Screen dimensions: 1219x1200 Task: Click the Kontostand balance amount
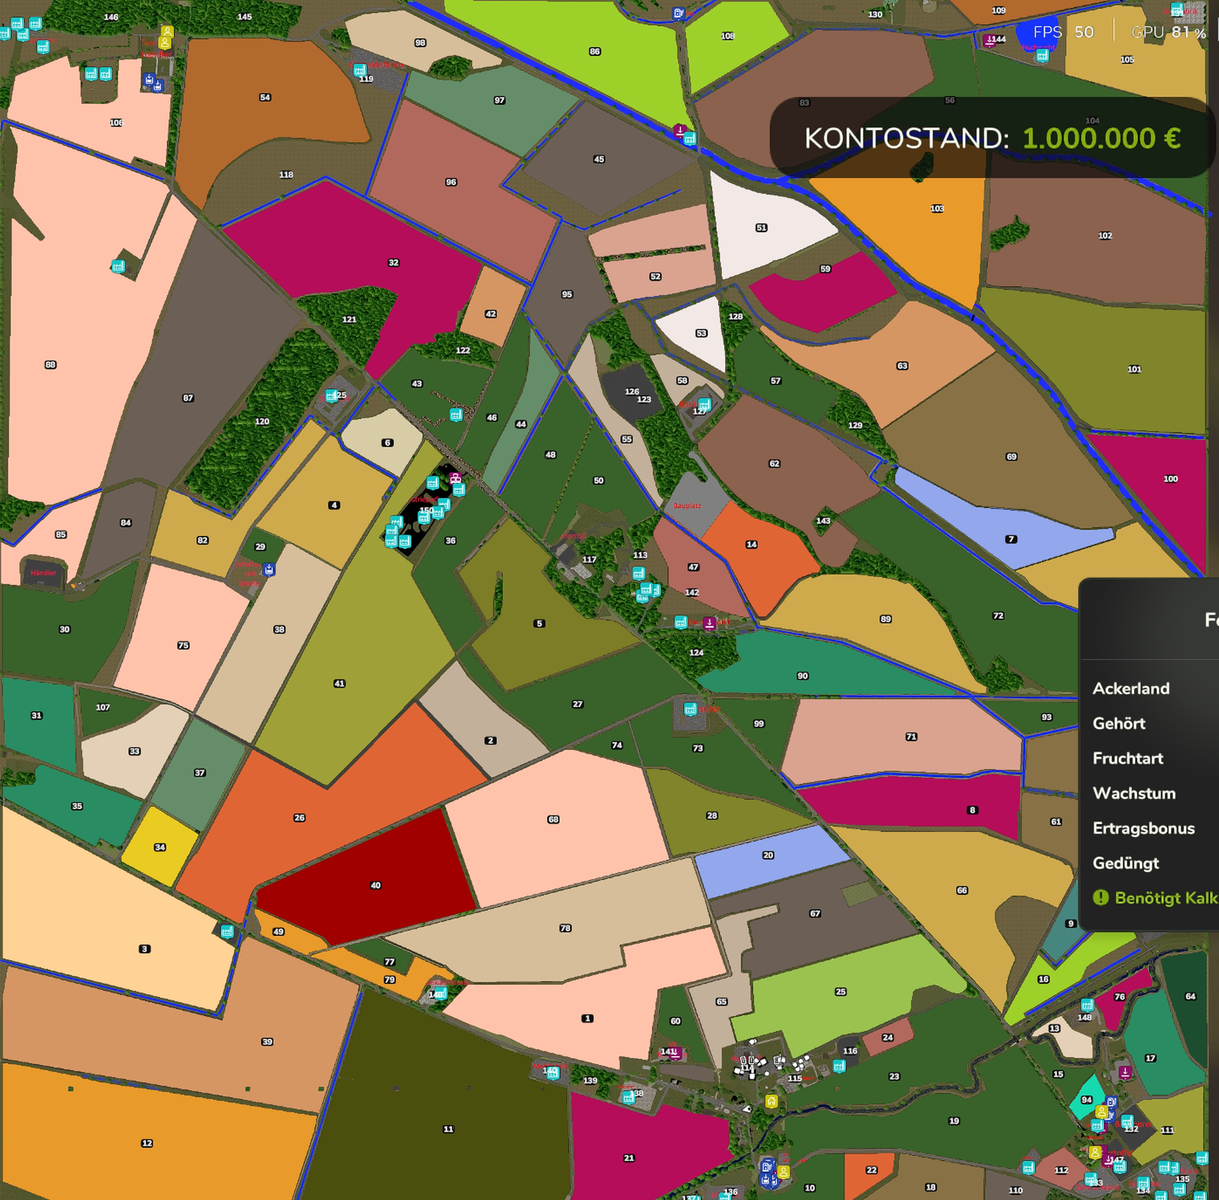point(1101,138)
